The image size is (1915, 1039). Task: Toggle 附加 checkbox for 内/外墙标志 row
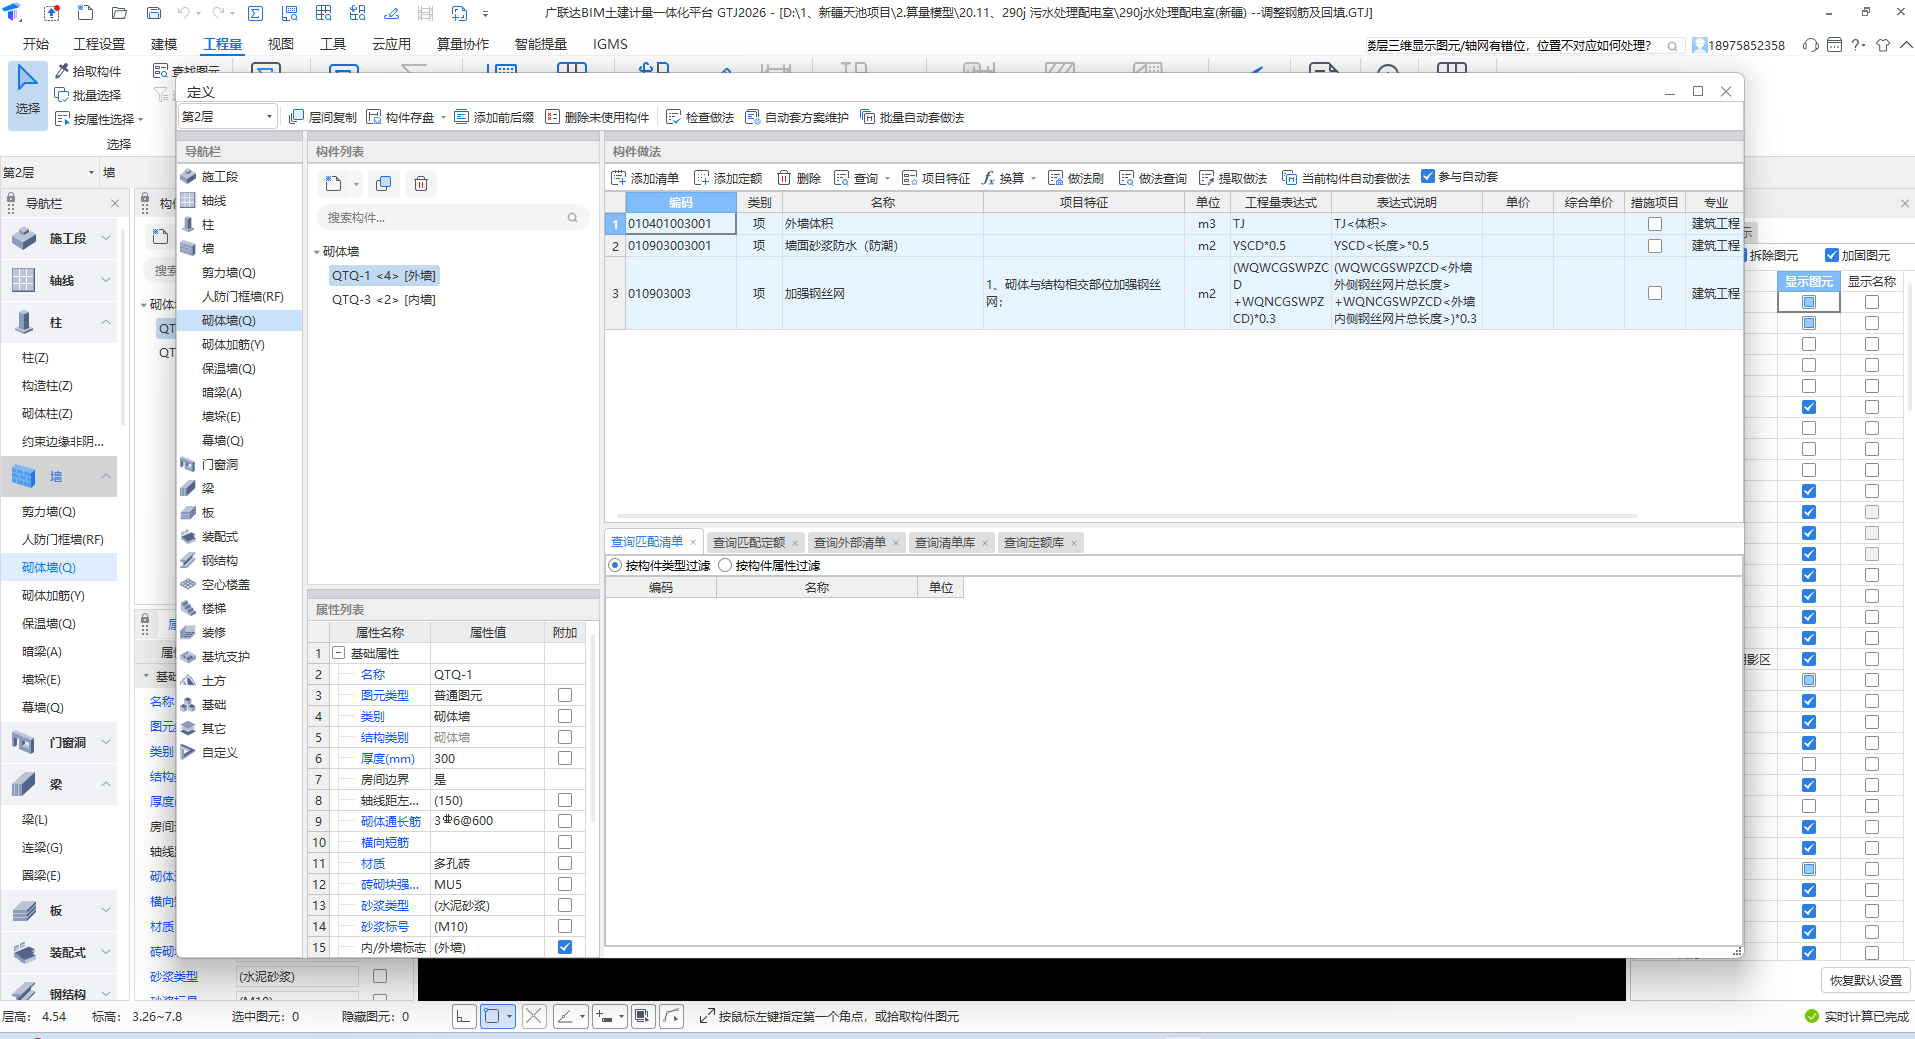click(x=565, y=947)
